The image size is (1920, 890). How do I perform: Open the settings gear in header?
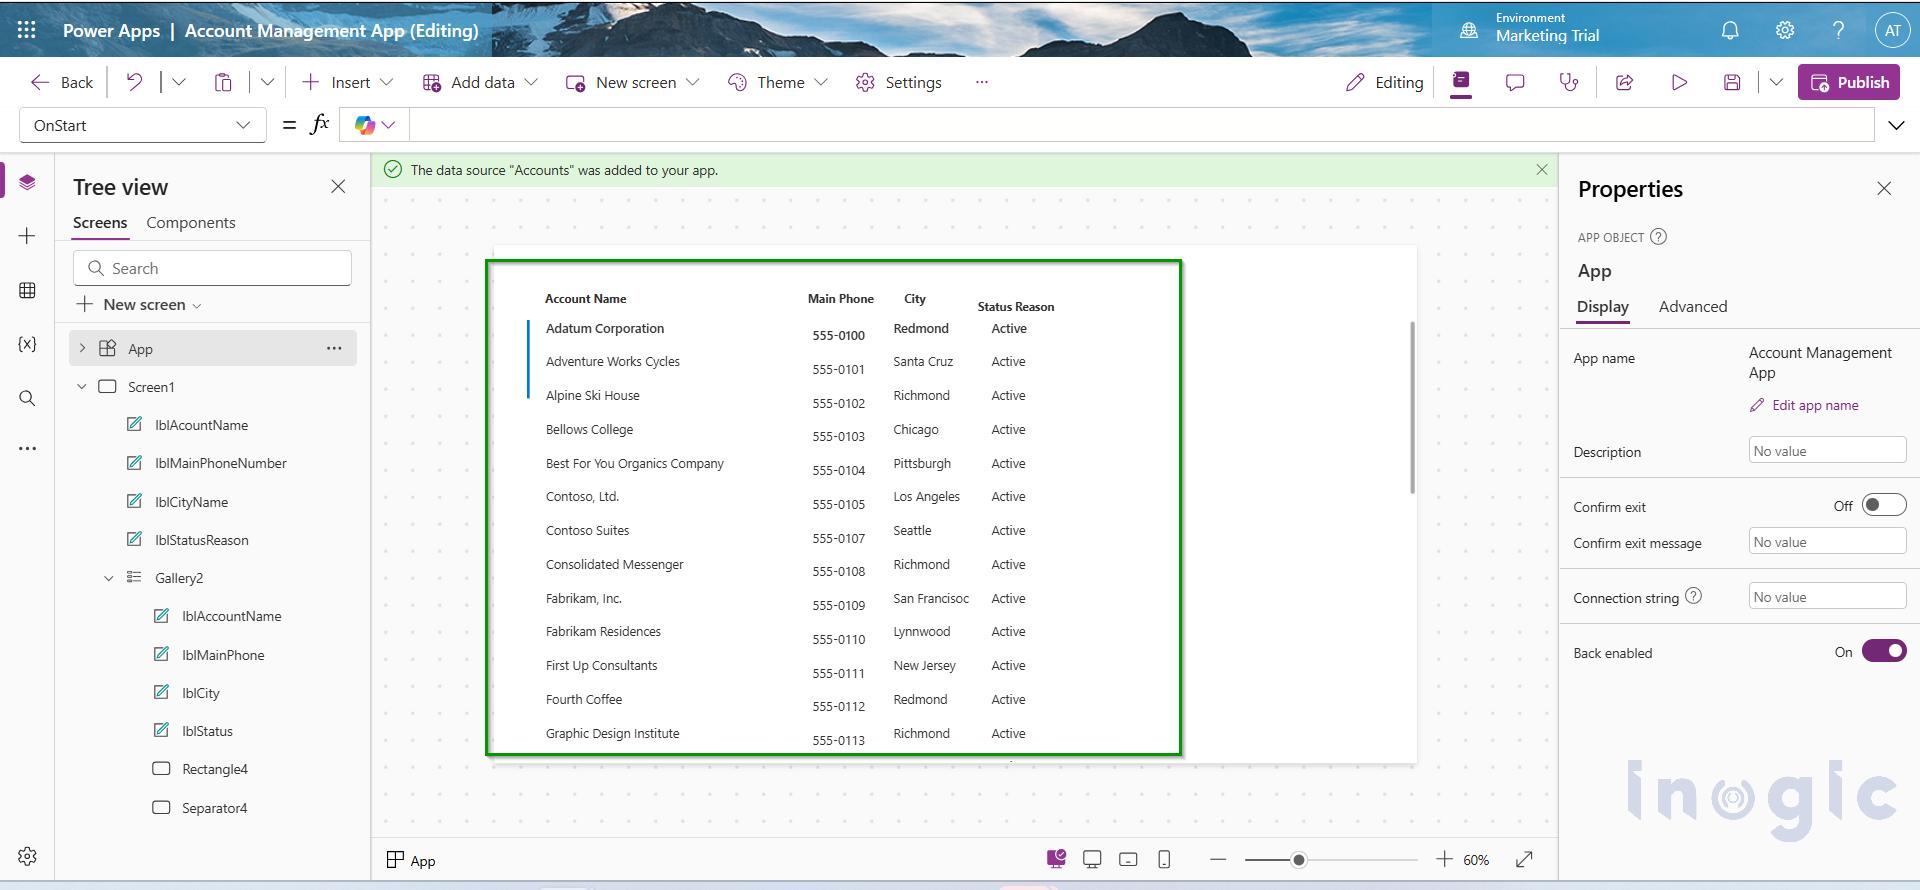click(x=1785, y=30)
